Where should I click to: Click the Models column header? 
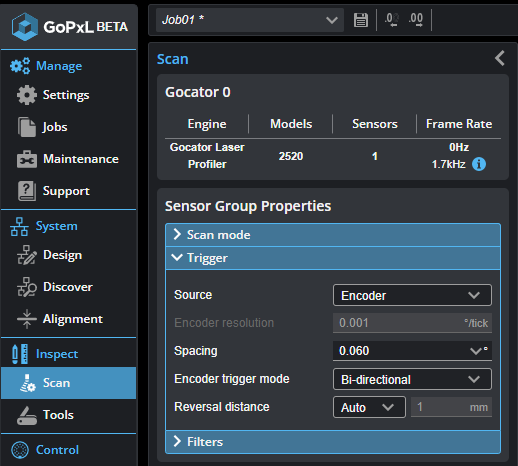click(291, 124)
